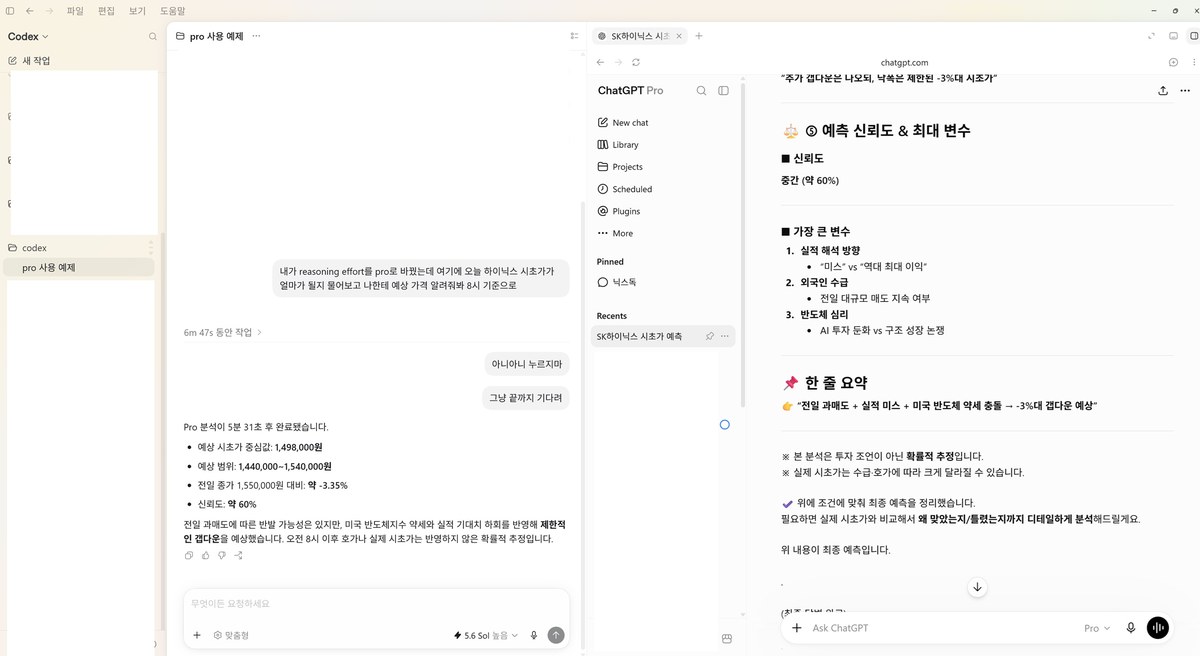Add attachment with Codex plus button
The image size is (1200, 656).
pyautogui.click(x=197, y=635)
